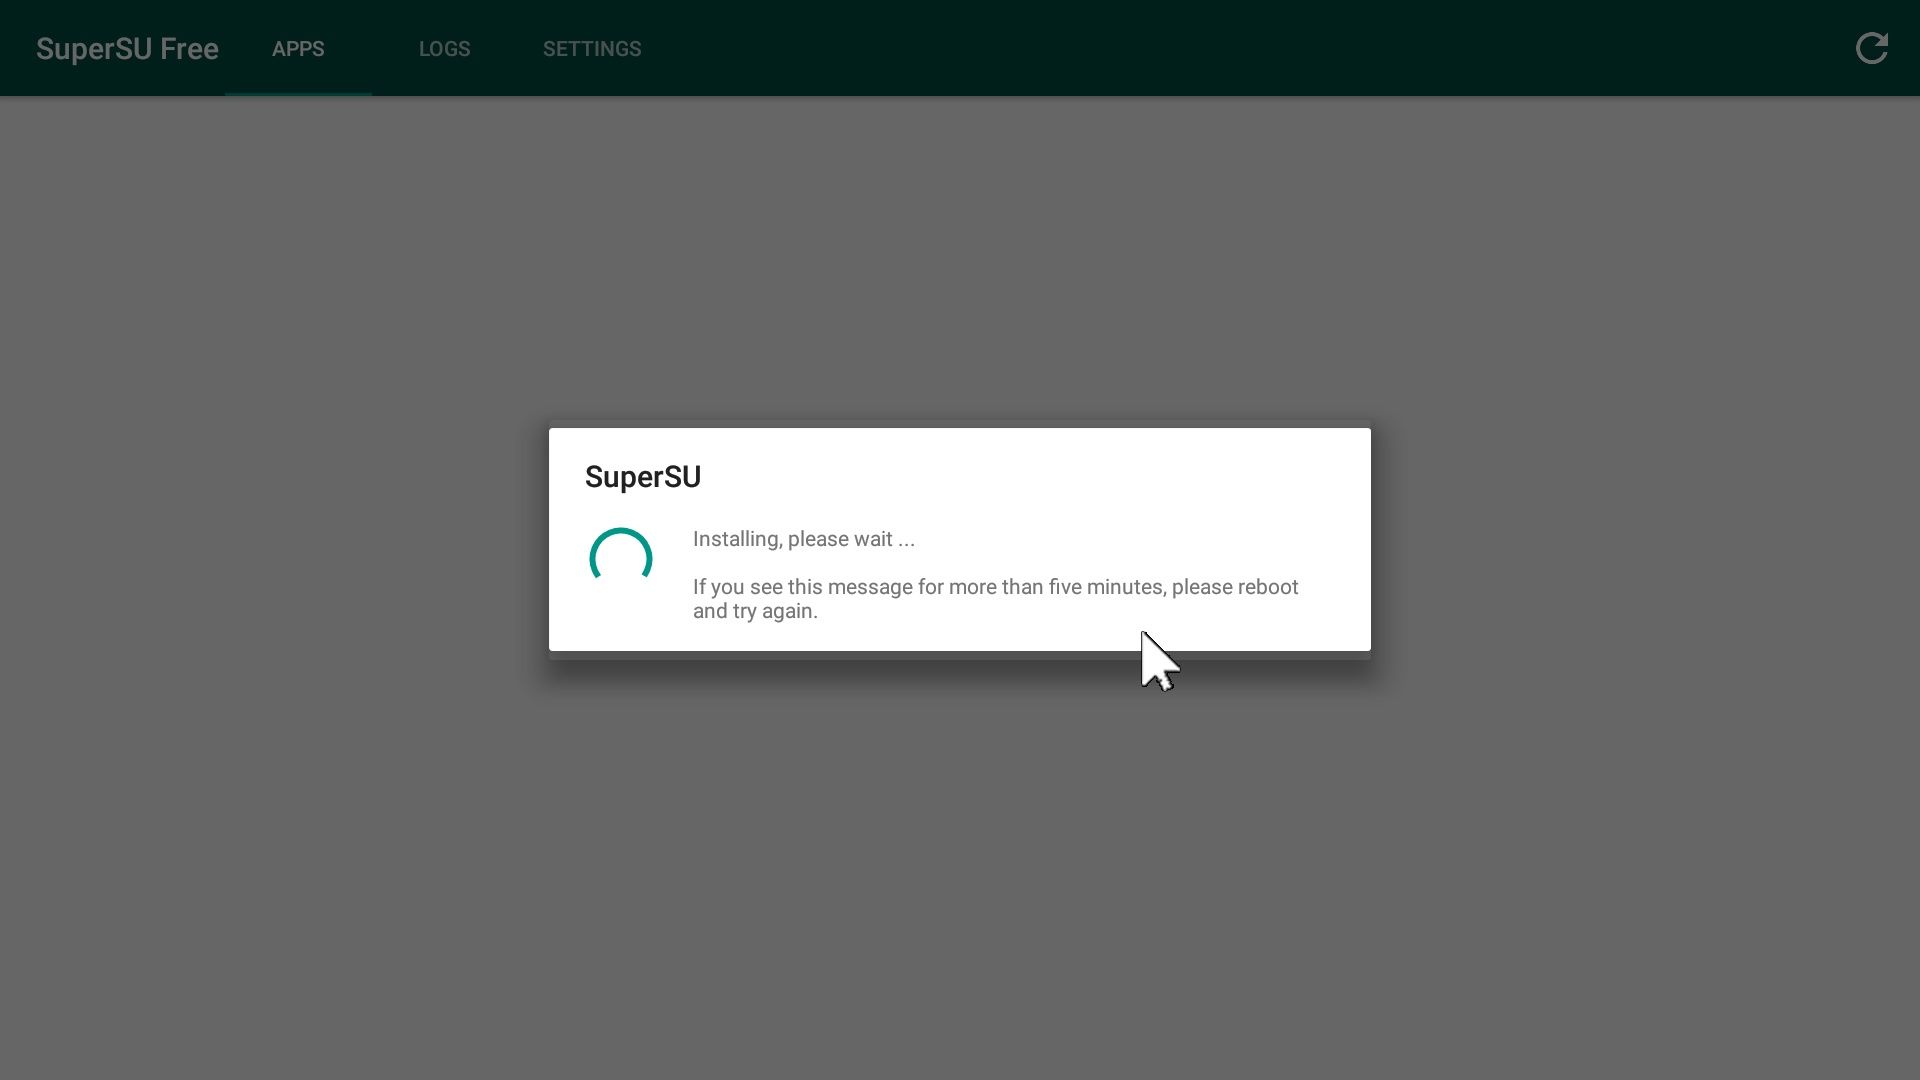
Task: Click the underline indicator beneath the APPS tab
Action: coord(298,93)
